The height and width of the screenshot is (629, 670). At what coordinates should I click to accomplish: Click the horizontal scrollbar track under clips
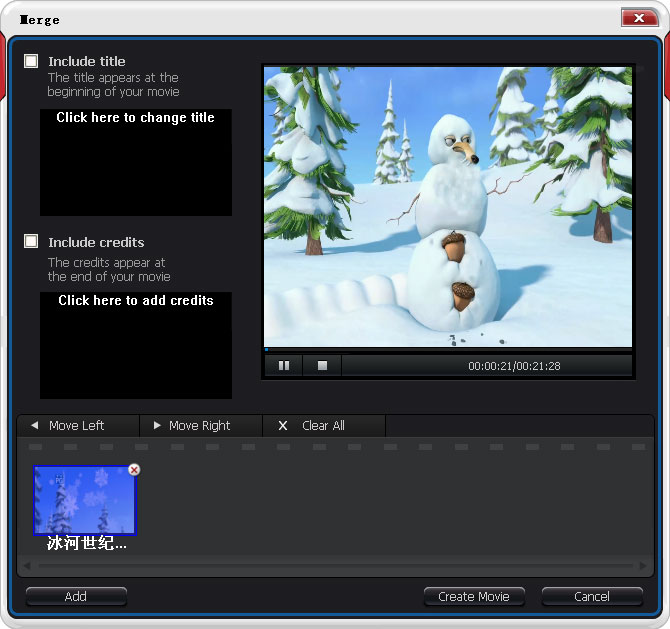click(x=335, y=566)
